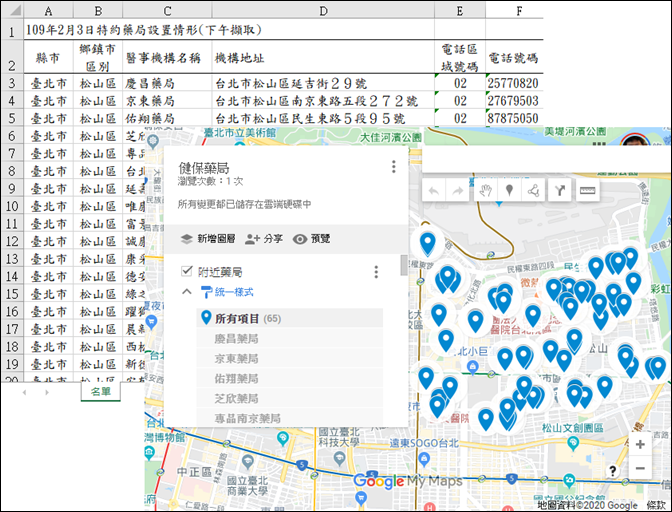Image resolution: width=672 pixels, height=512 pixels.
Task: Select column A header in Excel
Action: (48, 10)
